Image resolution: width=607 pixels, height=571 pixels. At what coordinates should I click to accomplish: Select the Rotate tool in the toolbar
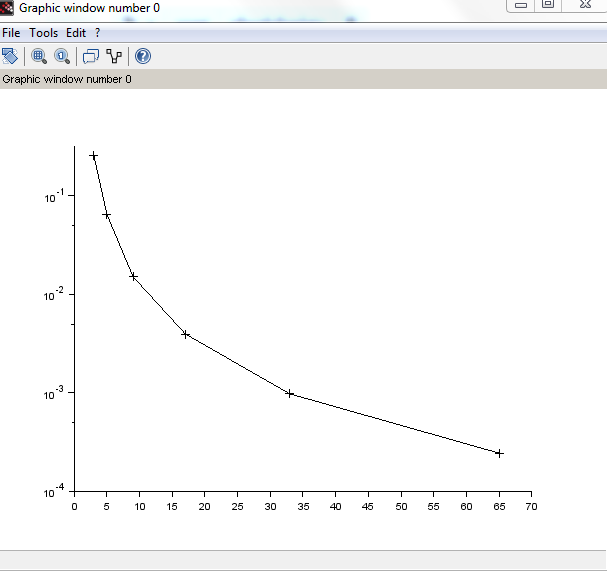click(10, 56)
